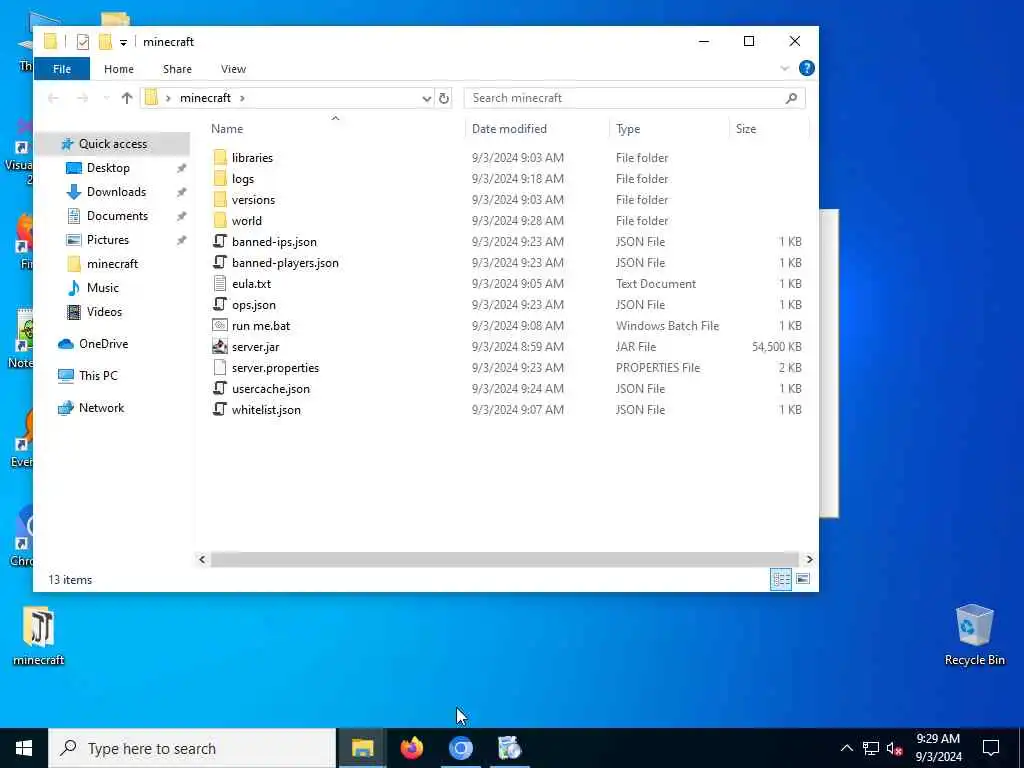The height and width of the screenshot is (768, 1024).
Task: Open the Home ribbon tab
Action: (x=119, y=69)
